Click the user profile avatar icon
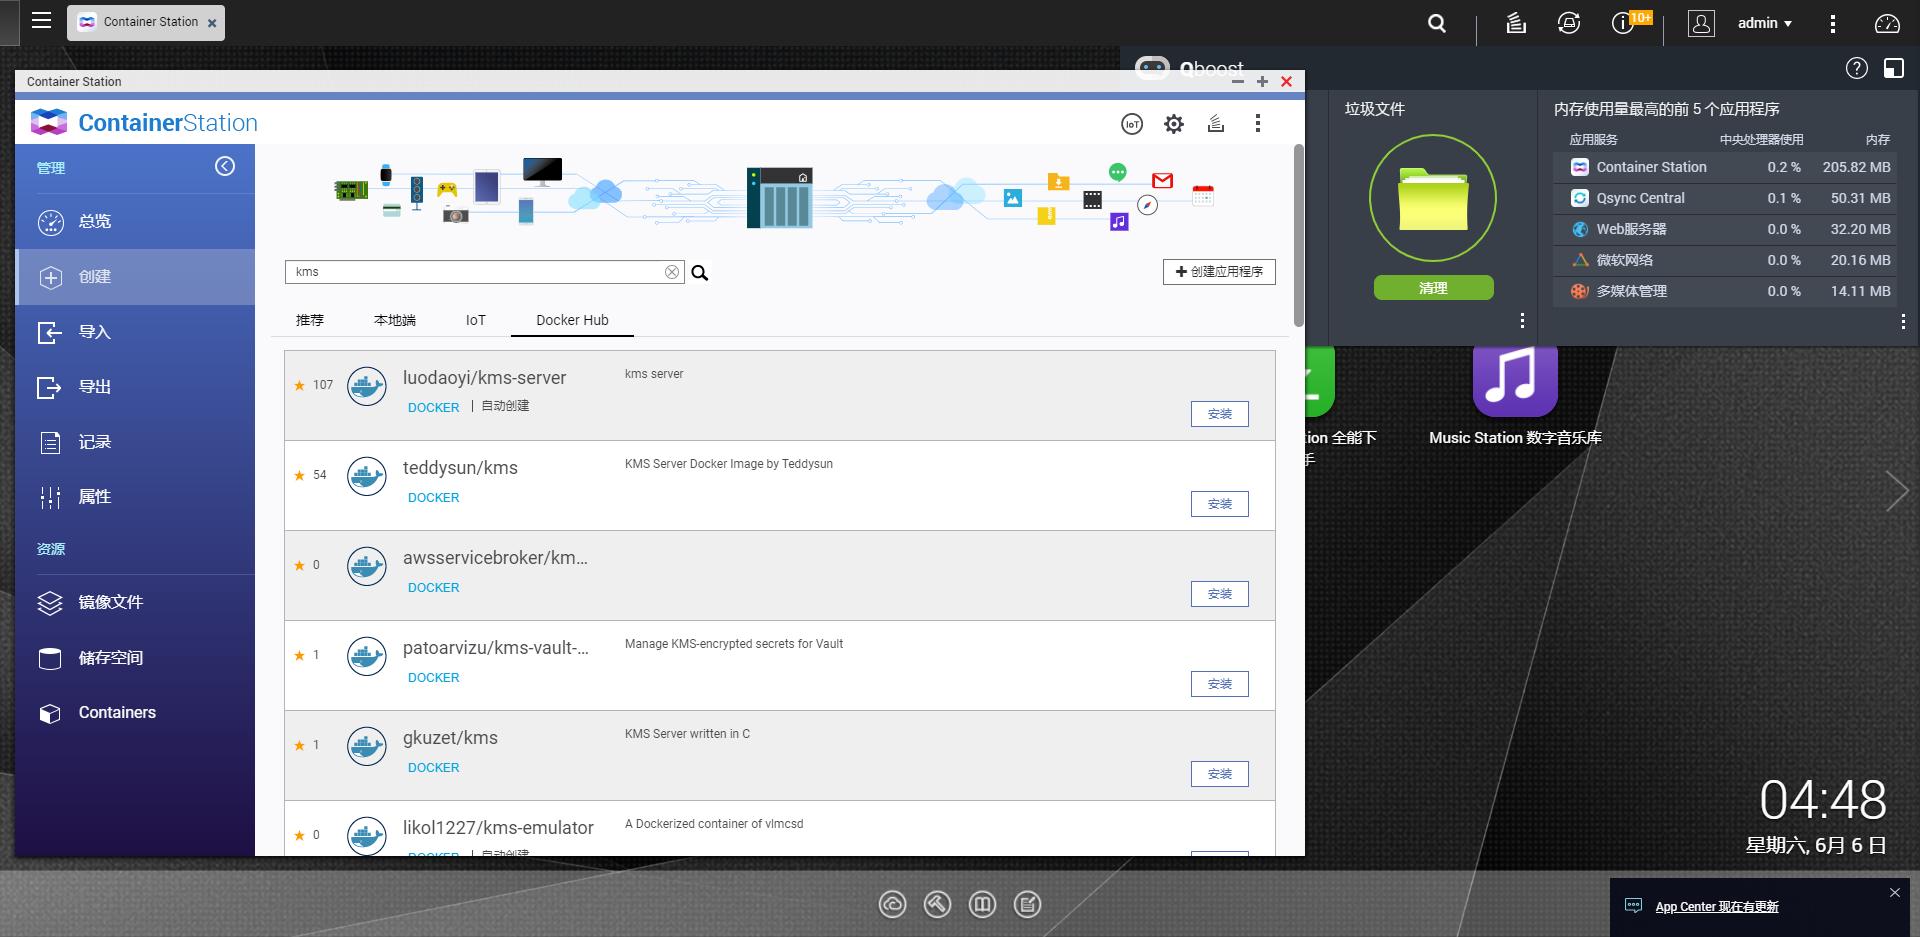The width and height of the screenshot is (1920, 937). [x=1701, y=23]
